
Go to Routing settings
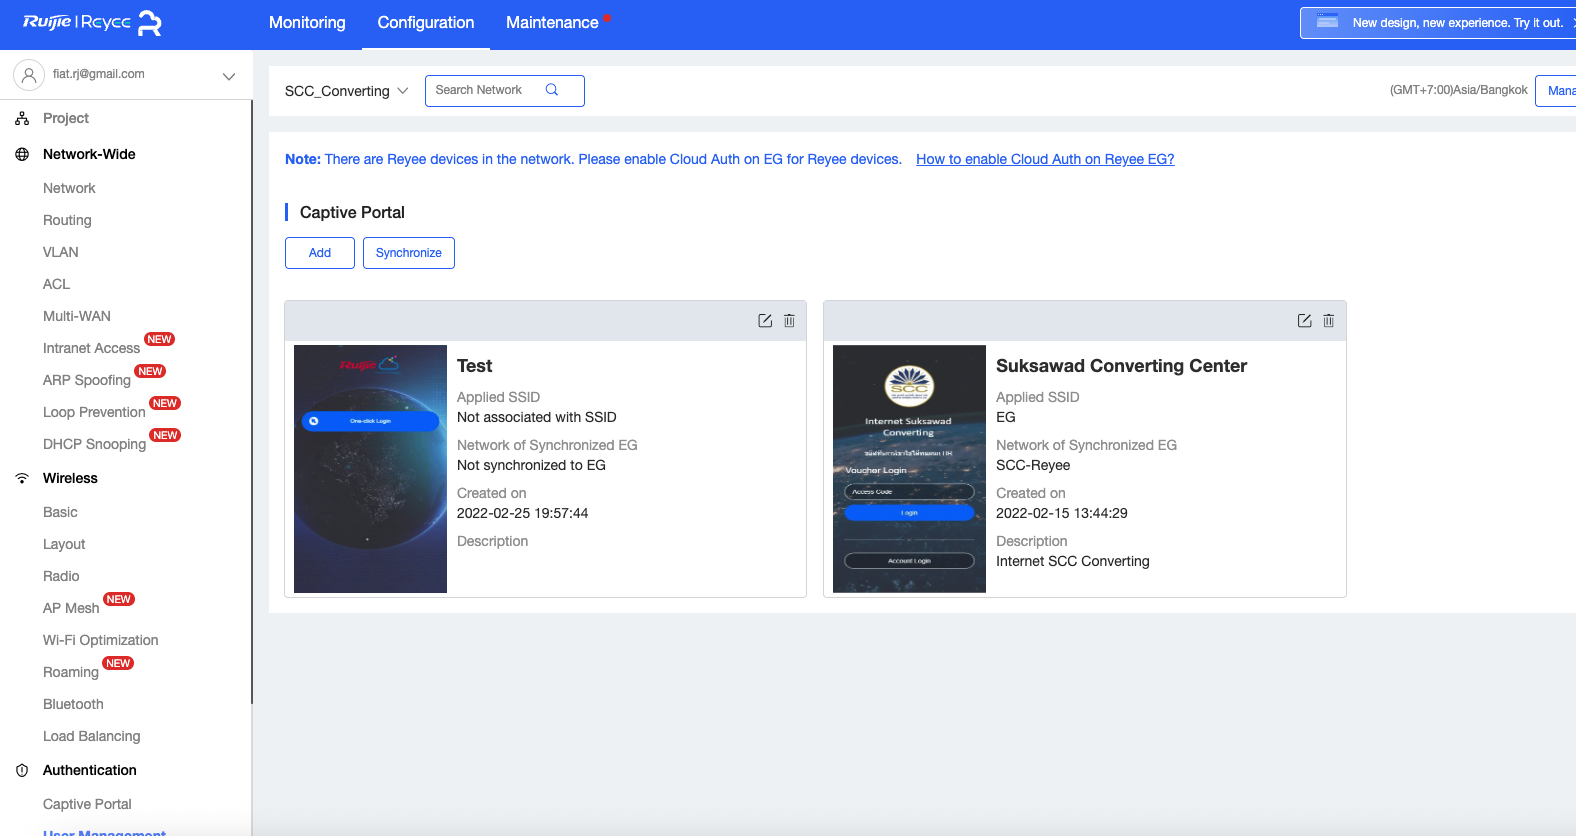click(x=67, y=220)
